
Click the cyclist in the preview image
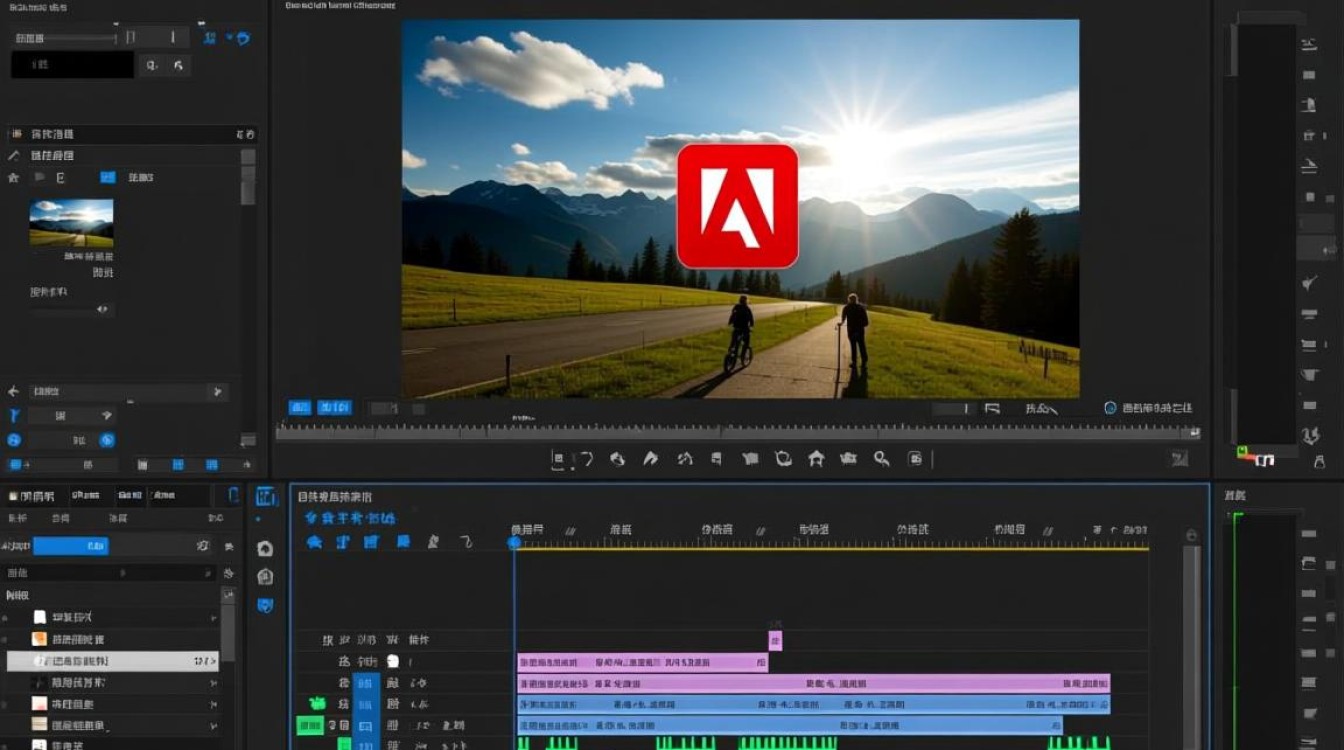click(x=740, y=333)
